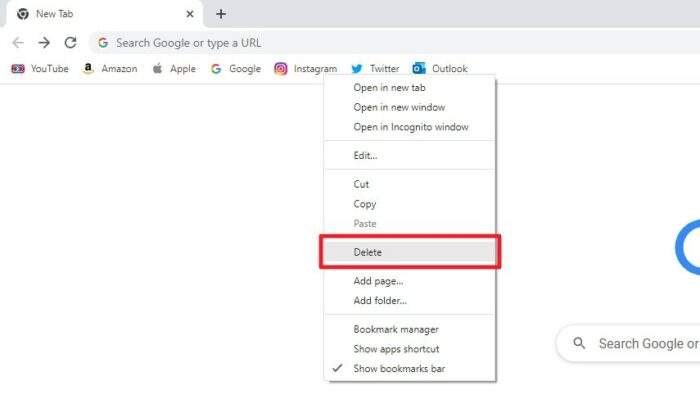Open the Google bookmark
The height and width of the screenshot is (404, 700).
236,69
